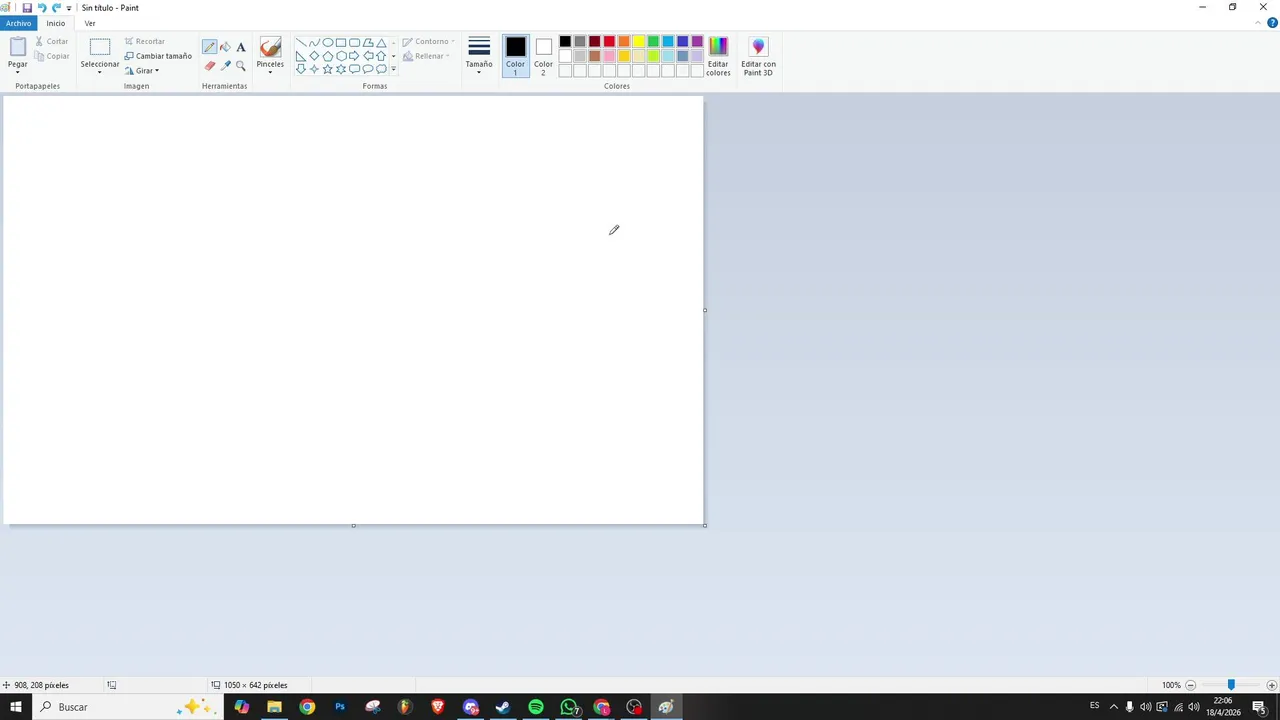Choose the Line shape

[x=301, y=42]
